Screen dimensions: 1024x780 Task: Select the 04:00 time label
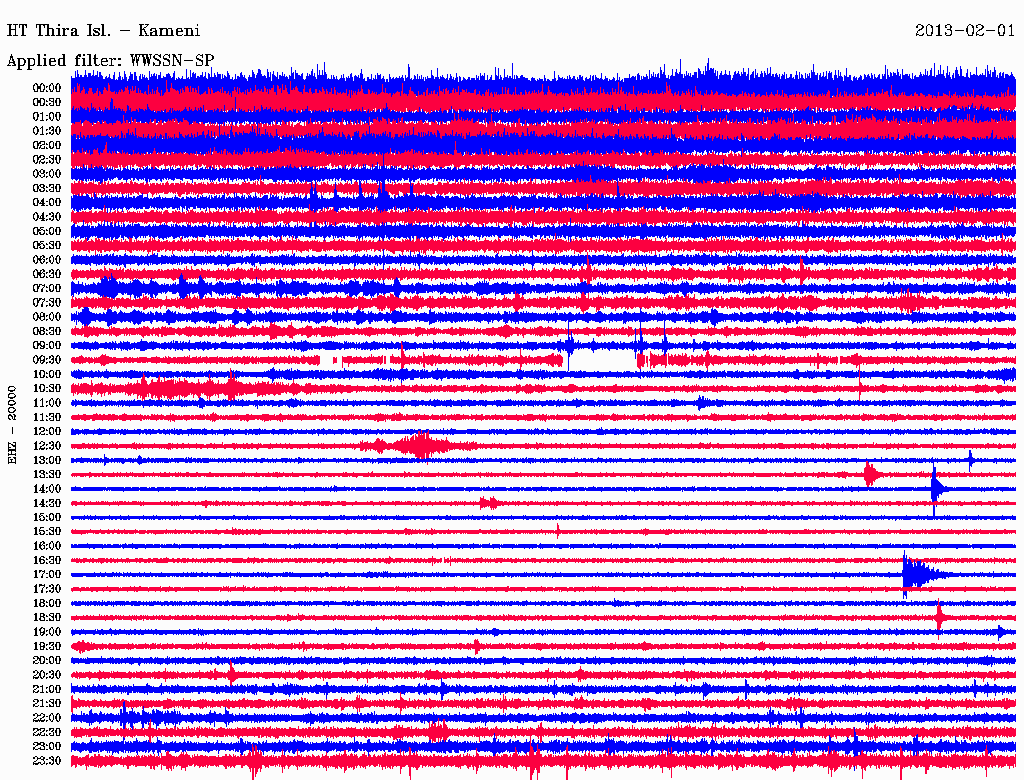pos(47,203)
